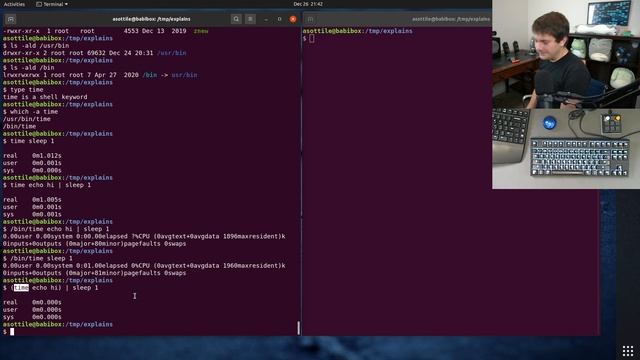Click 'real 0m1.005s' timing output
Image resolution: width=640 pixels, height=360 pixels.
tap(32, 200)
